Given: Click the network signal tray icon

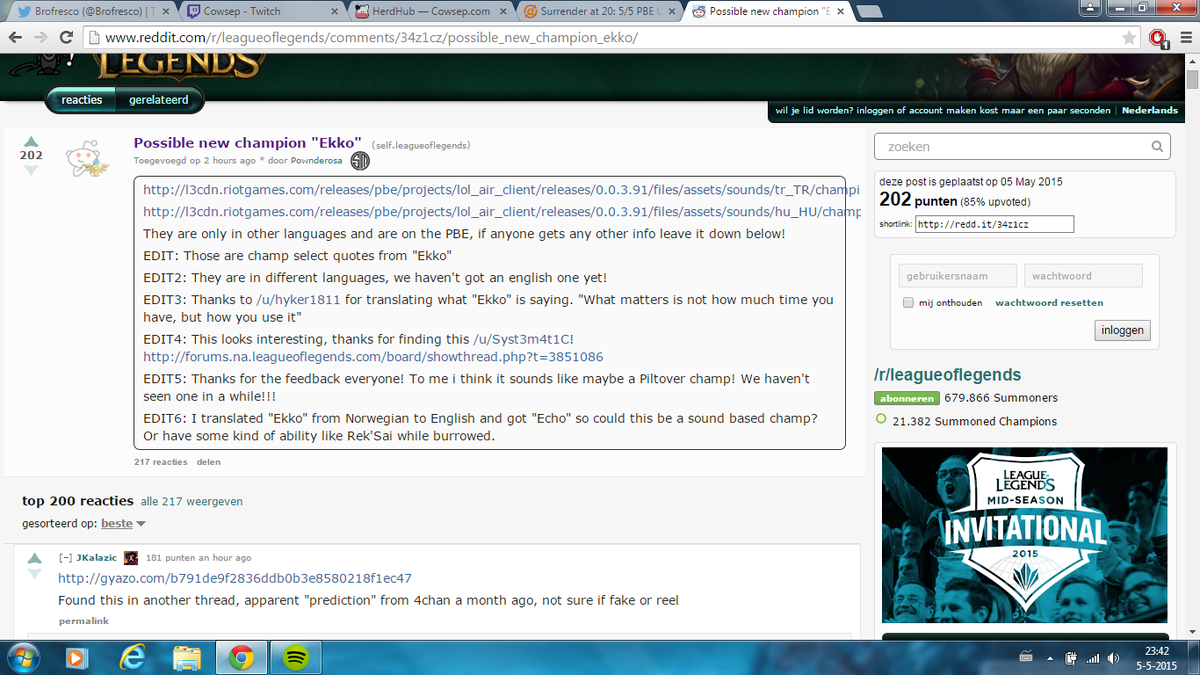Looking at the screenshot, I should pyautogui.click(x=1092, y=658).
